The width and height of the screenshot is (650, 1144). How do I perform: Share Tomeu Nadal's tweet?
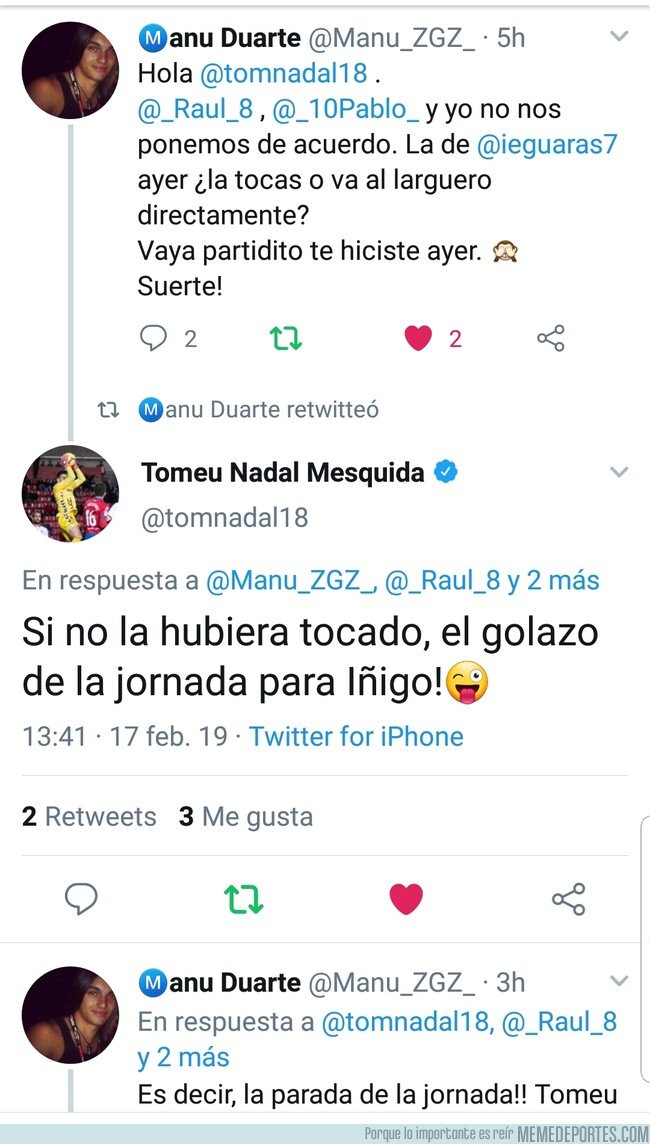568,899
